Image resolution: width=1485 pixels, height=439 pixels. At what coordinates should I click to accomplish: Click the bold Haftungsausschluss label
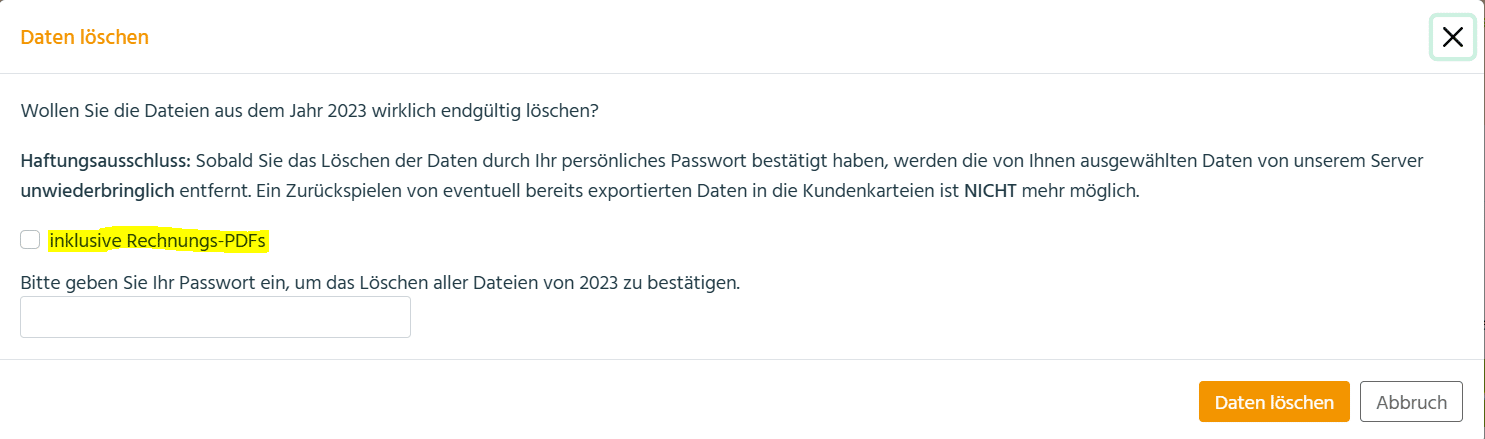(x=106, y=161)
